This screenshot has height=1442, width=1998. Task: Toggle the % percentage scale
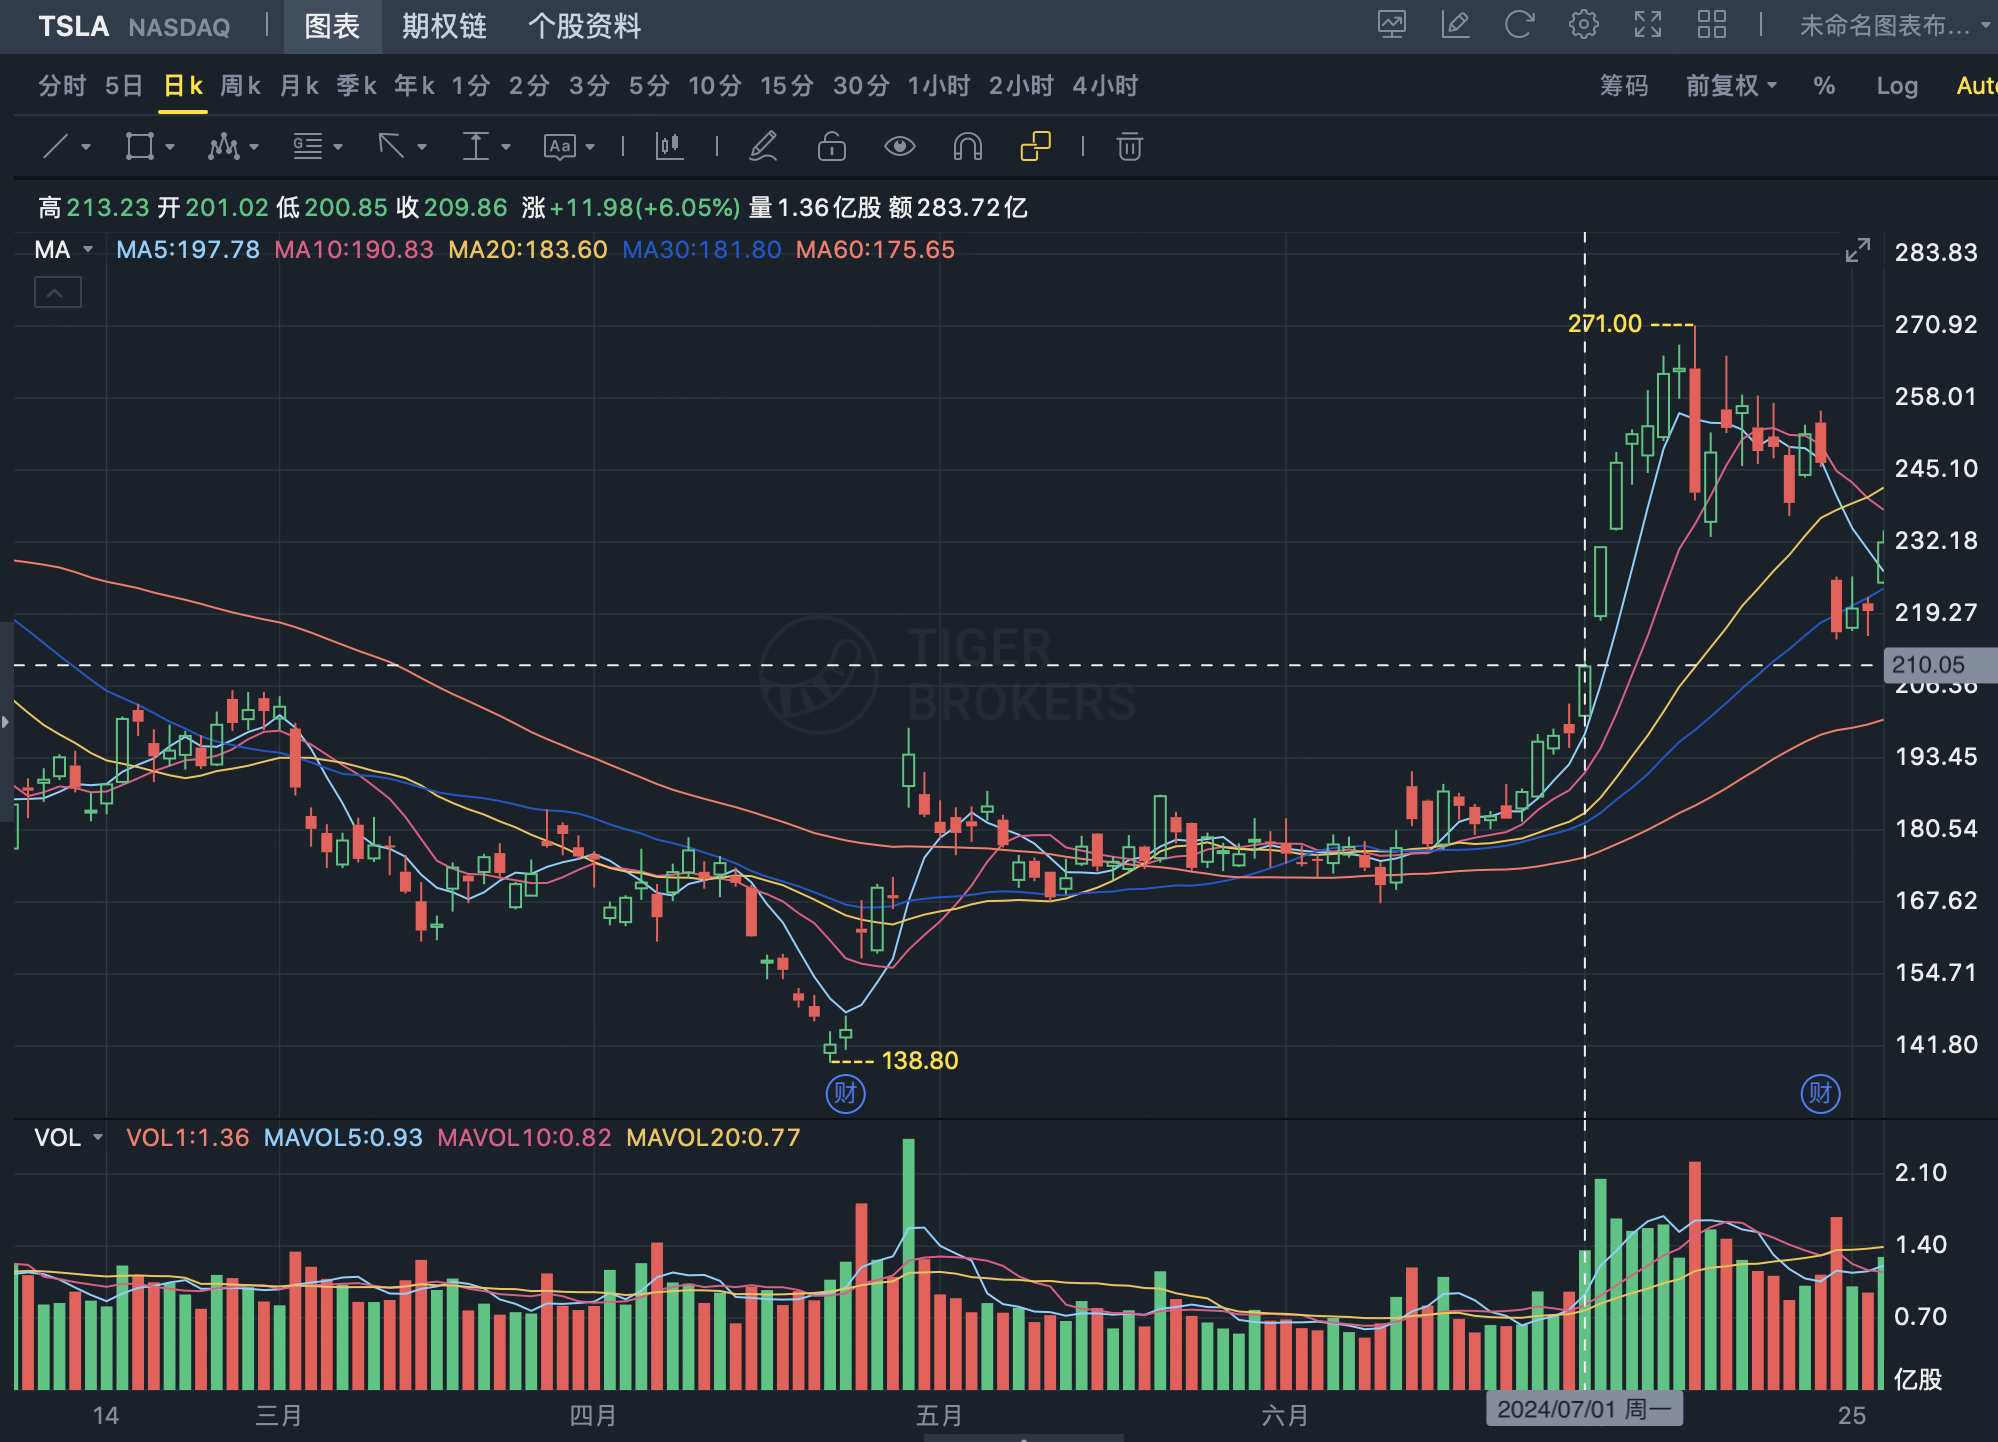coord(1824,86)
